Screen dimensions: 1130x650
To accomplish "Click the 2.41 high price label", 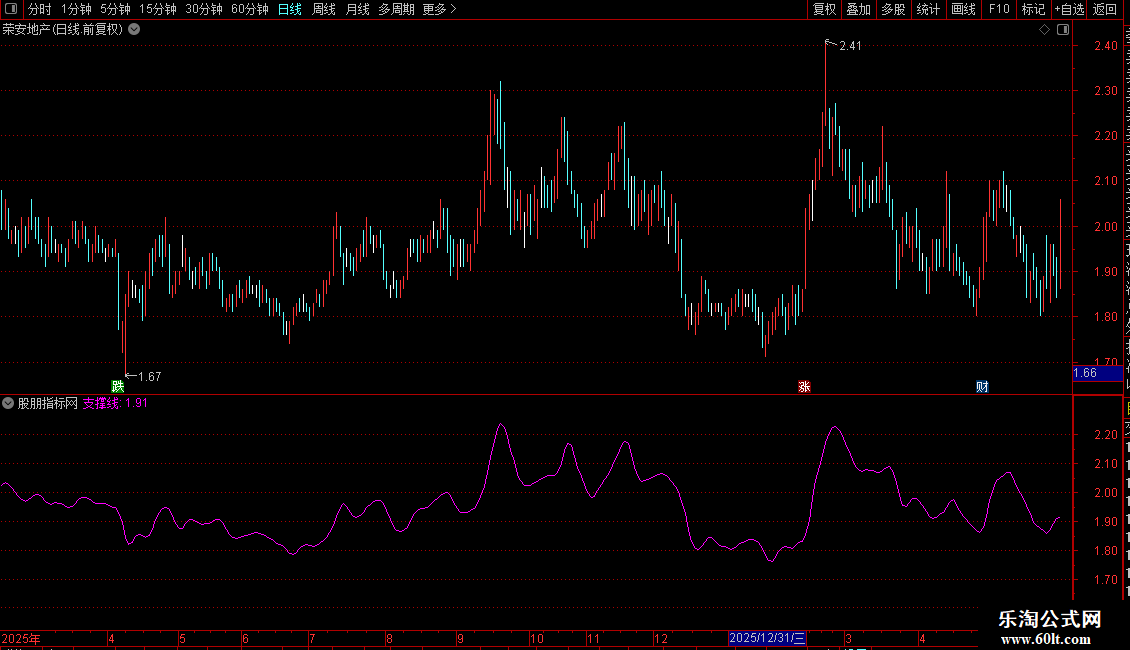I will click(850, 46).
